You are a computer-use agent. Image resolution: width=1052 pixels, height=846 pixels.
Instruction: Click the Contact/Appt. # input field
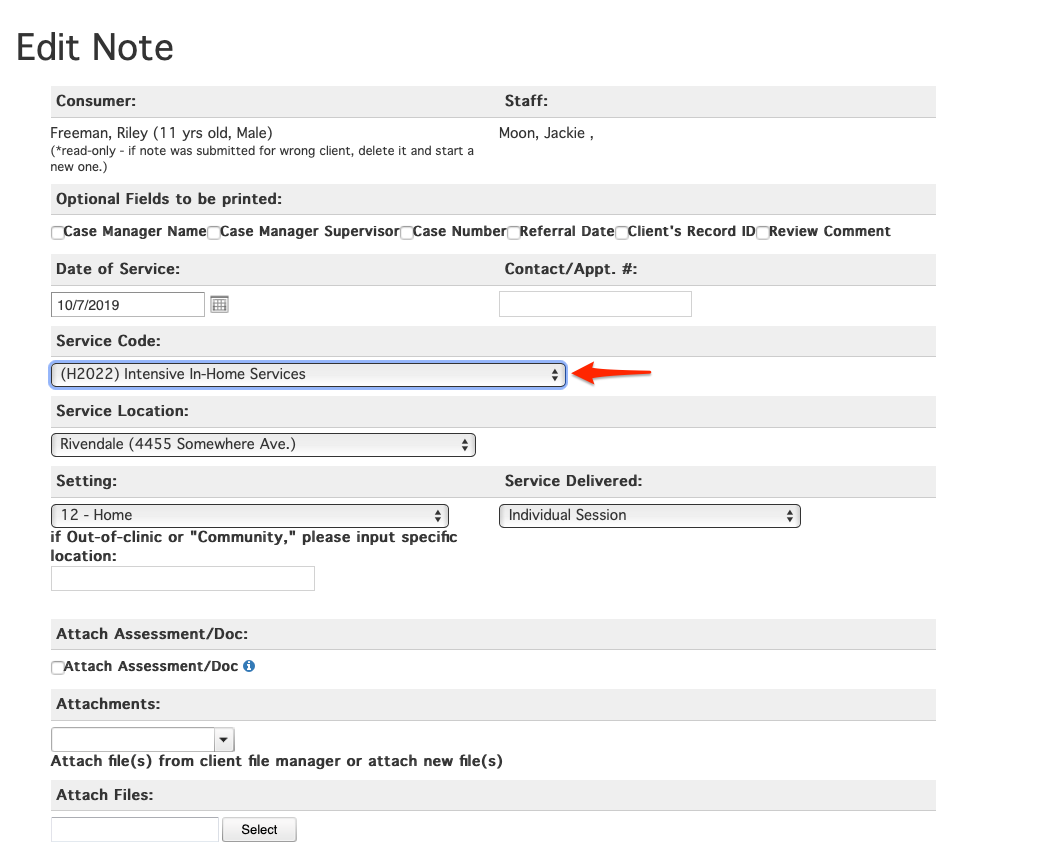pos(595,303)
